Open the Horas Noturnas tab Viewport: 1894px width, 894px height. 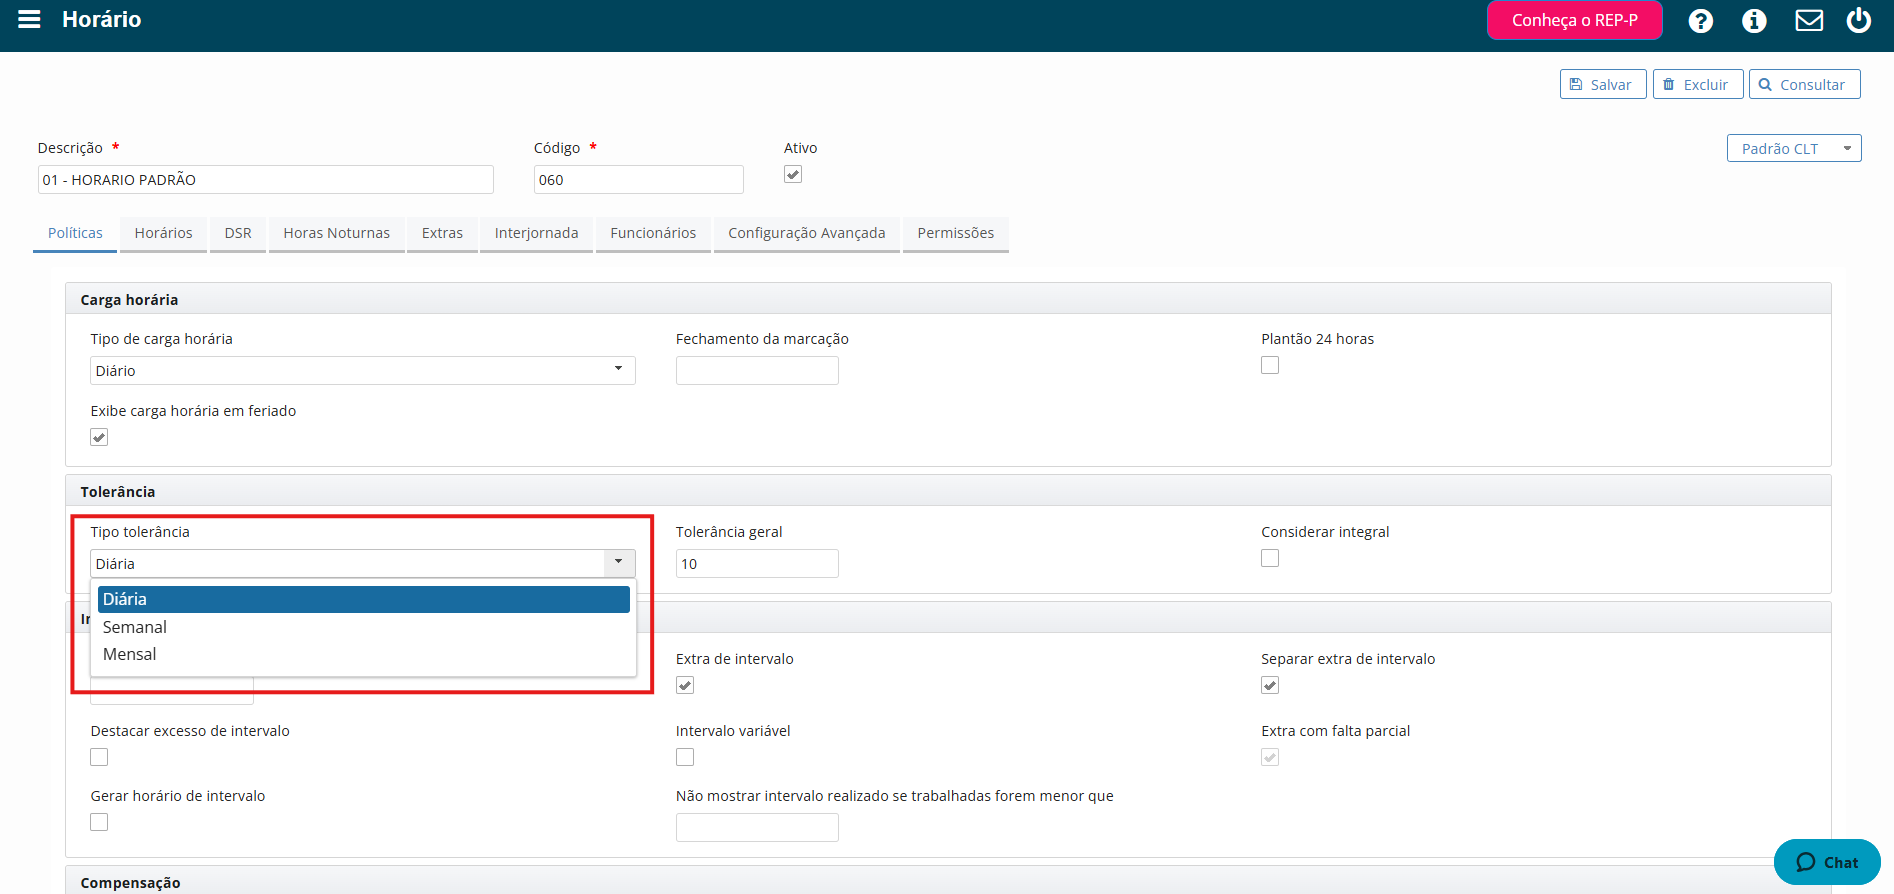coord(337,233)
